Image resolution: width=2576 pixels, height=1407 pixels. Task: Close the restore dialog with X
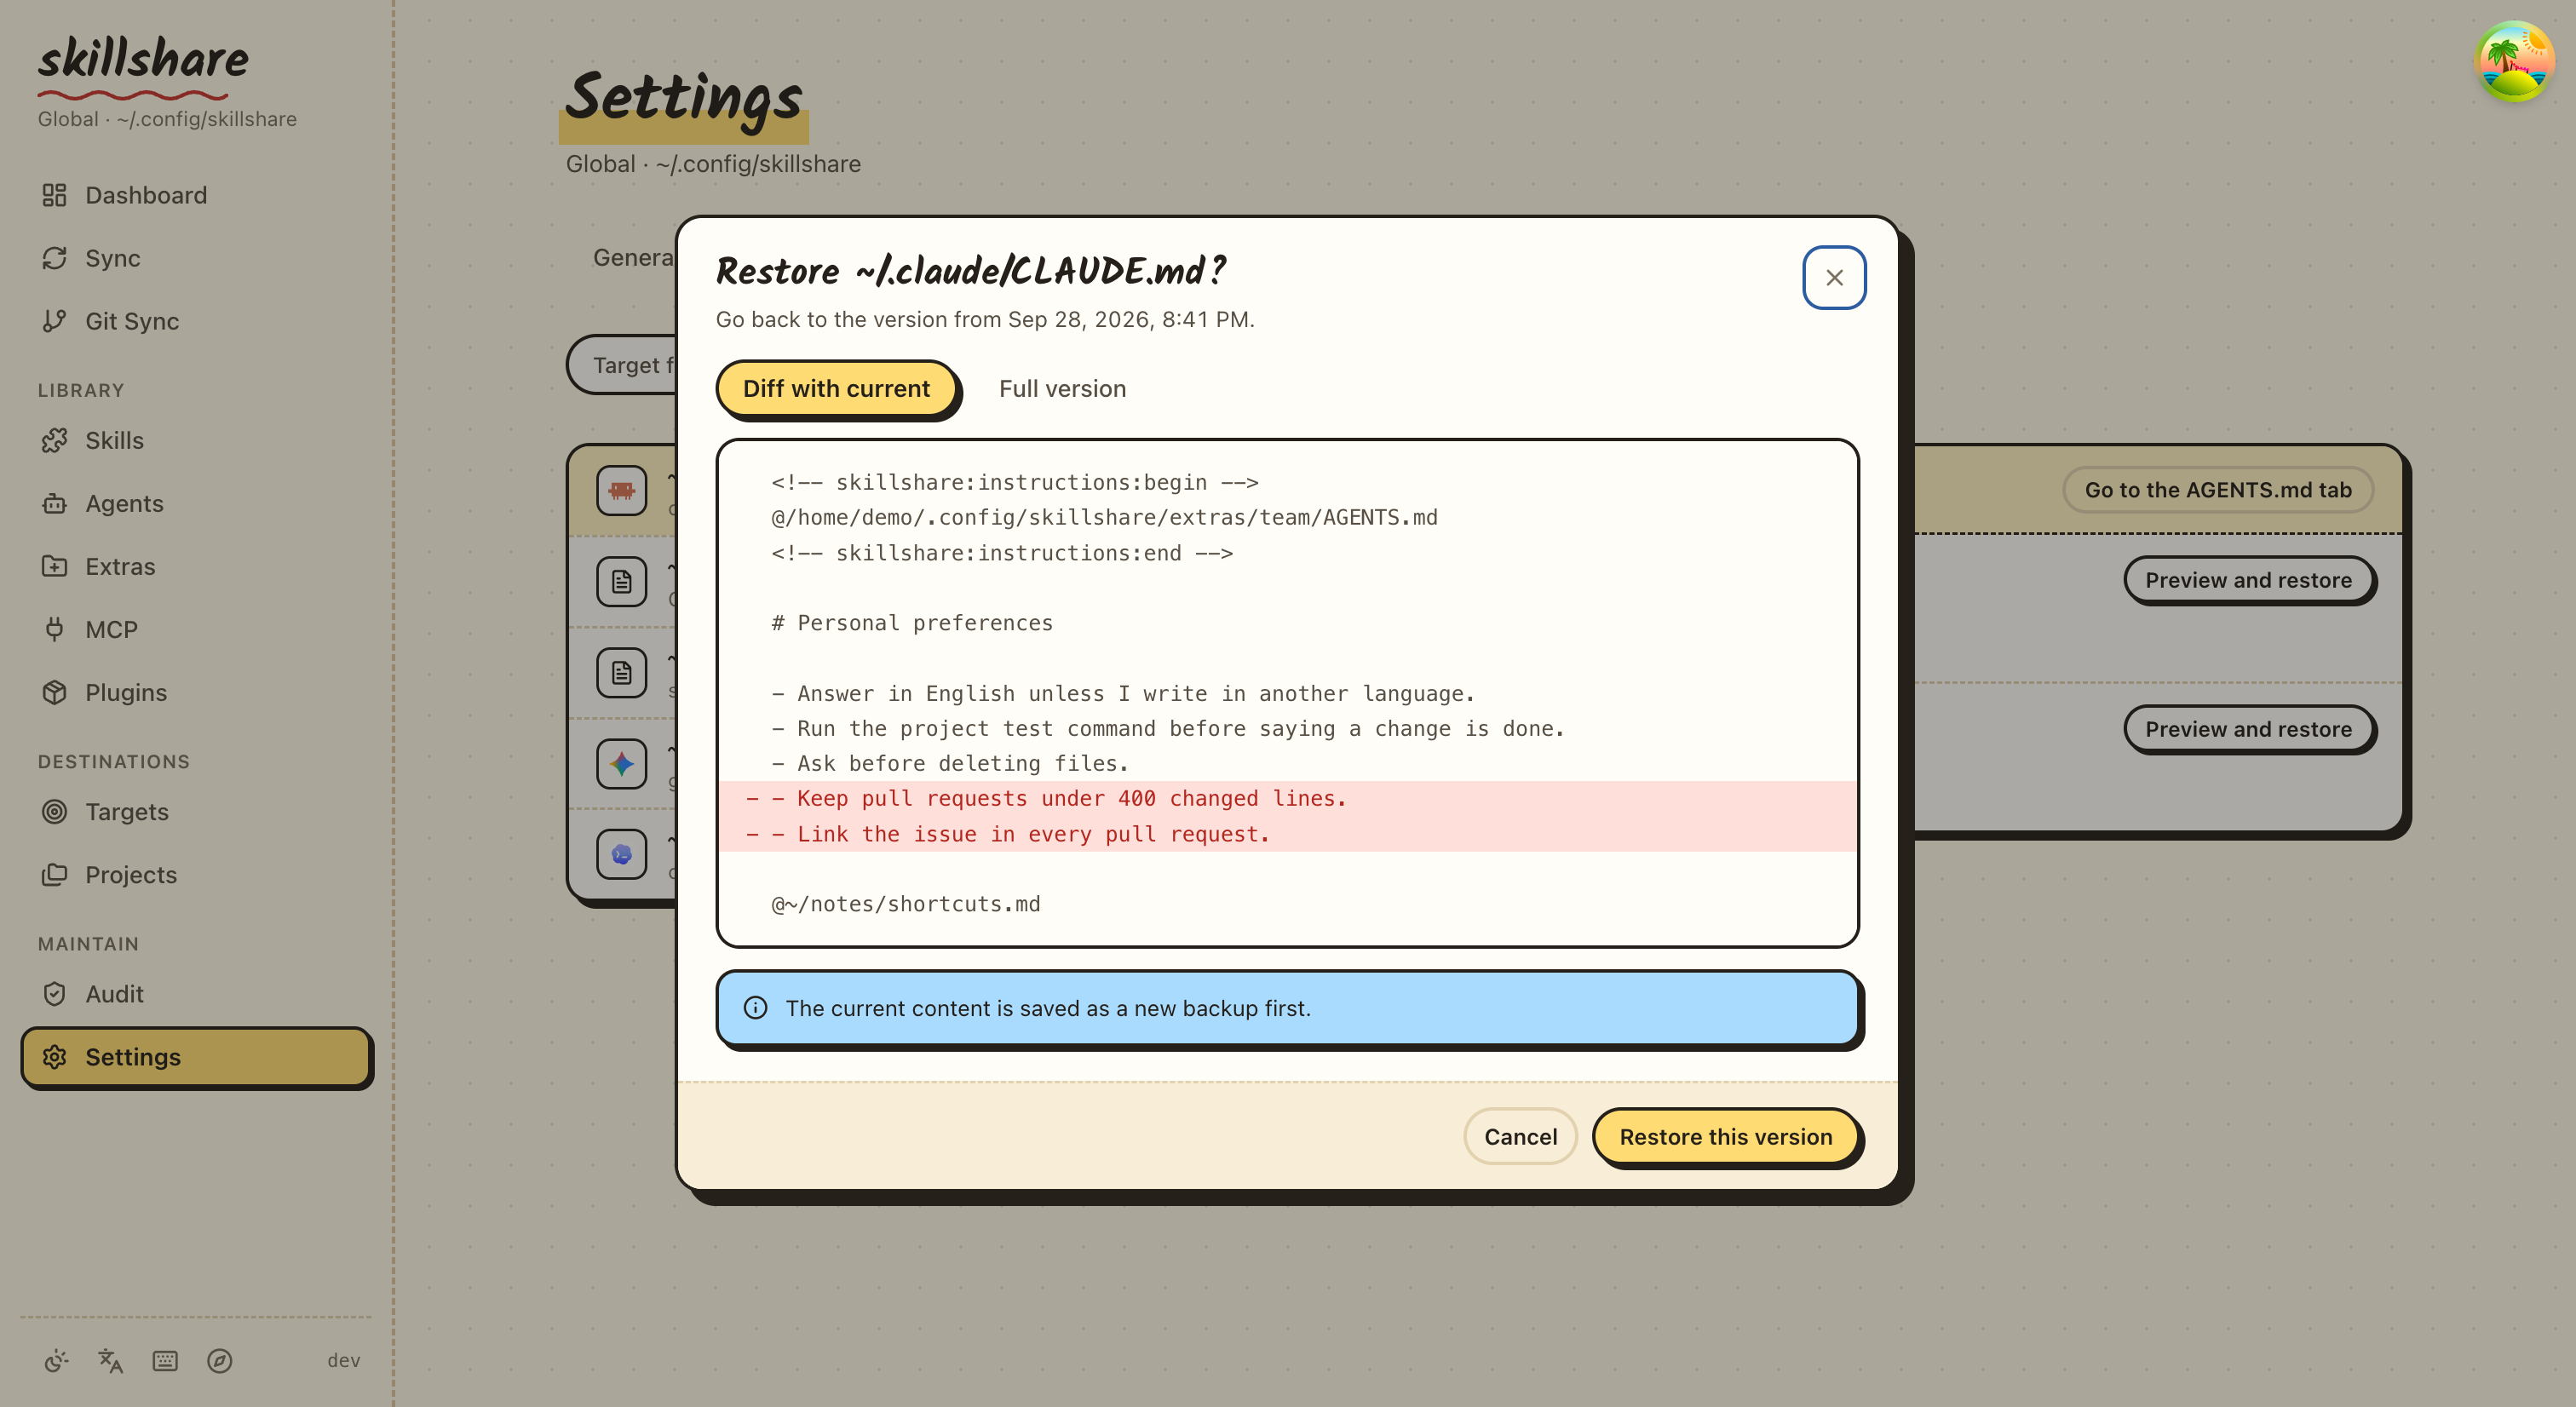pyautogui.click(x=1834, y=277)
